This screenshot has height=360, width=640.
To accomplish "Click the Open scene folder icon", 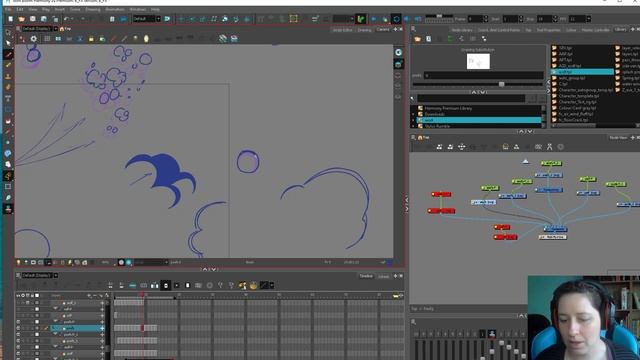I will click(22, 19).
